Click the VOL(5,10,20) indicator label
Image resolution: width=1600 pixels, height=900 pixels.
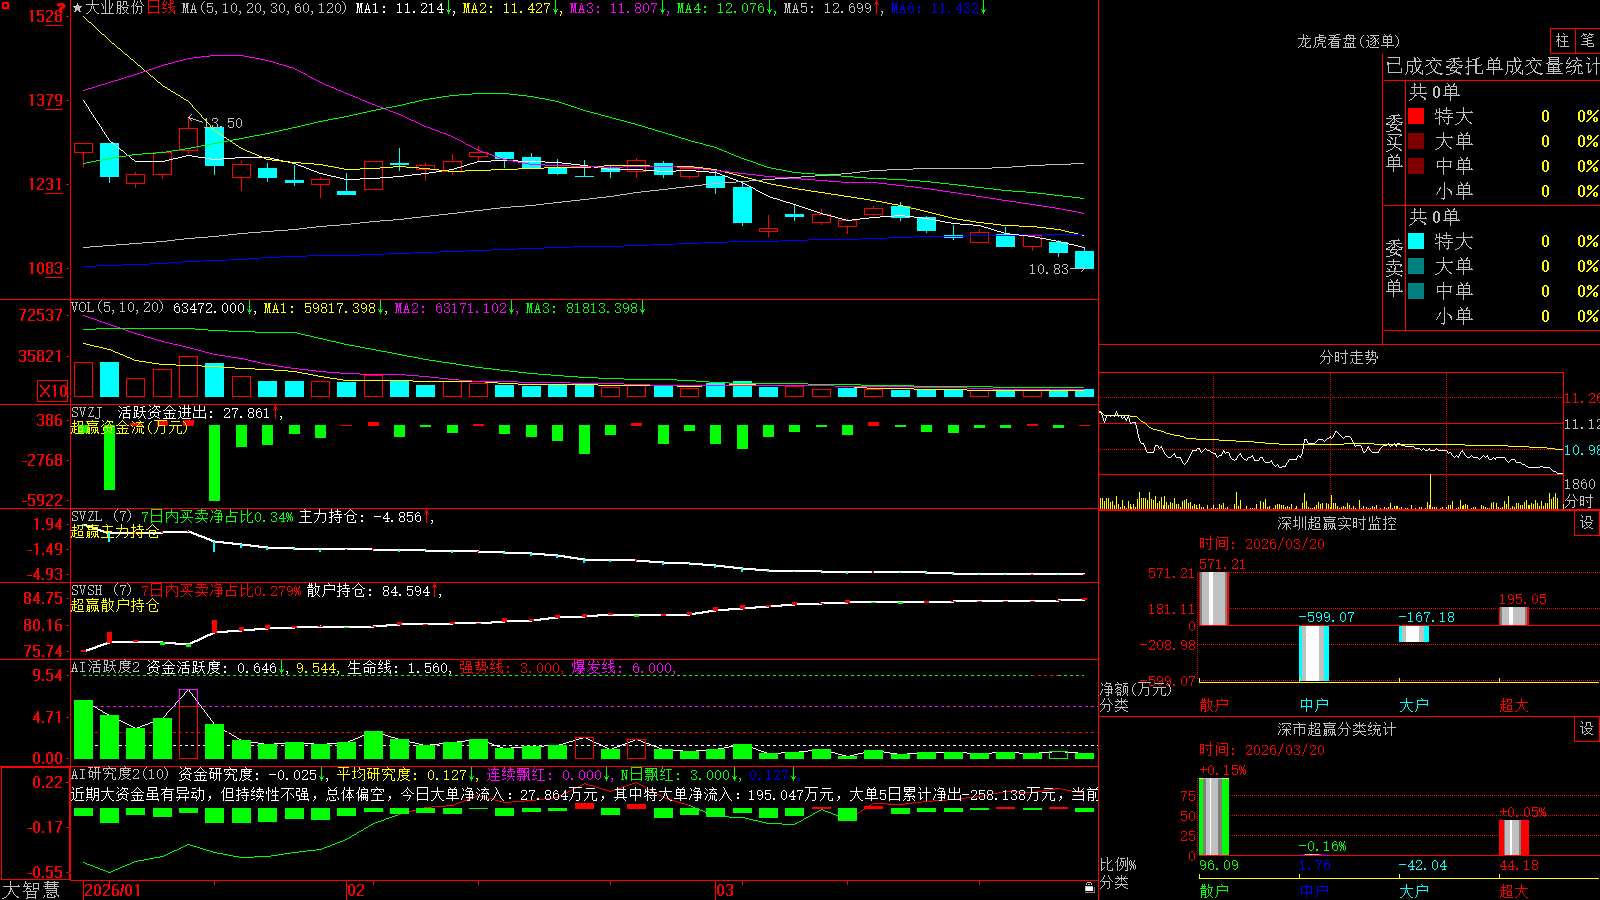pos(117,308)
